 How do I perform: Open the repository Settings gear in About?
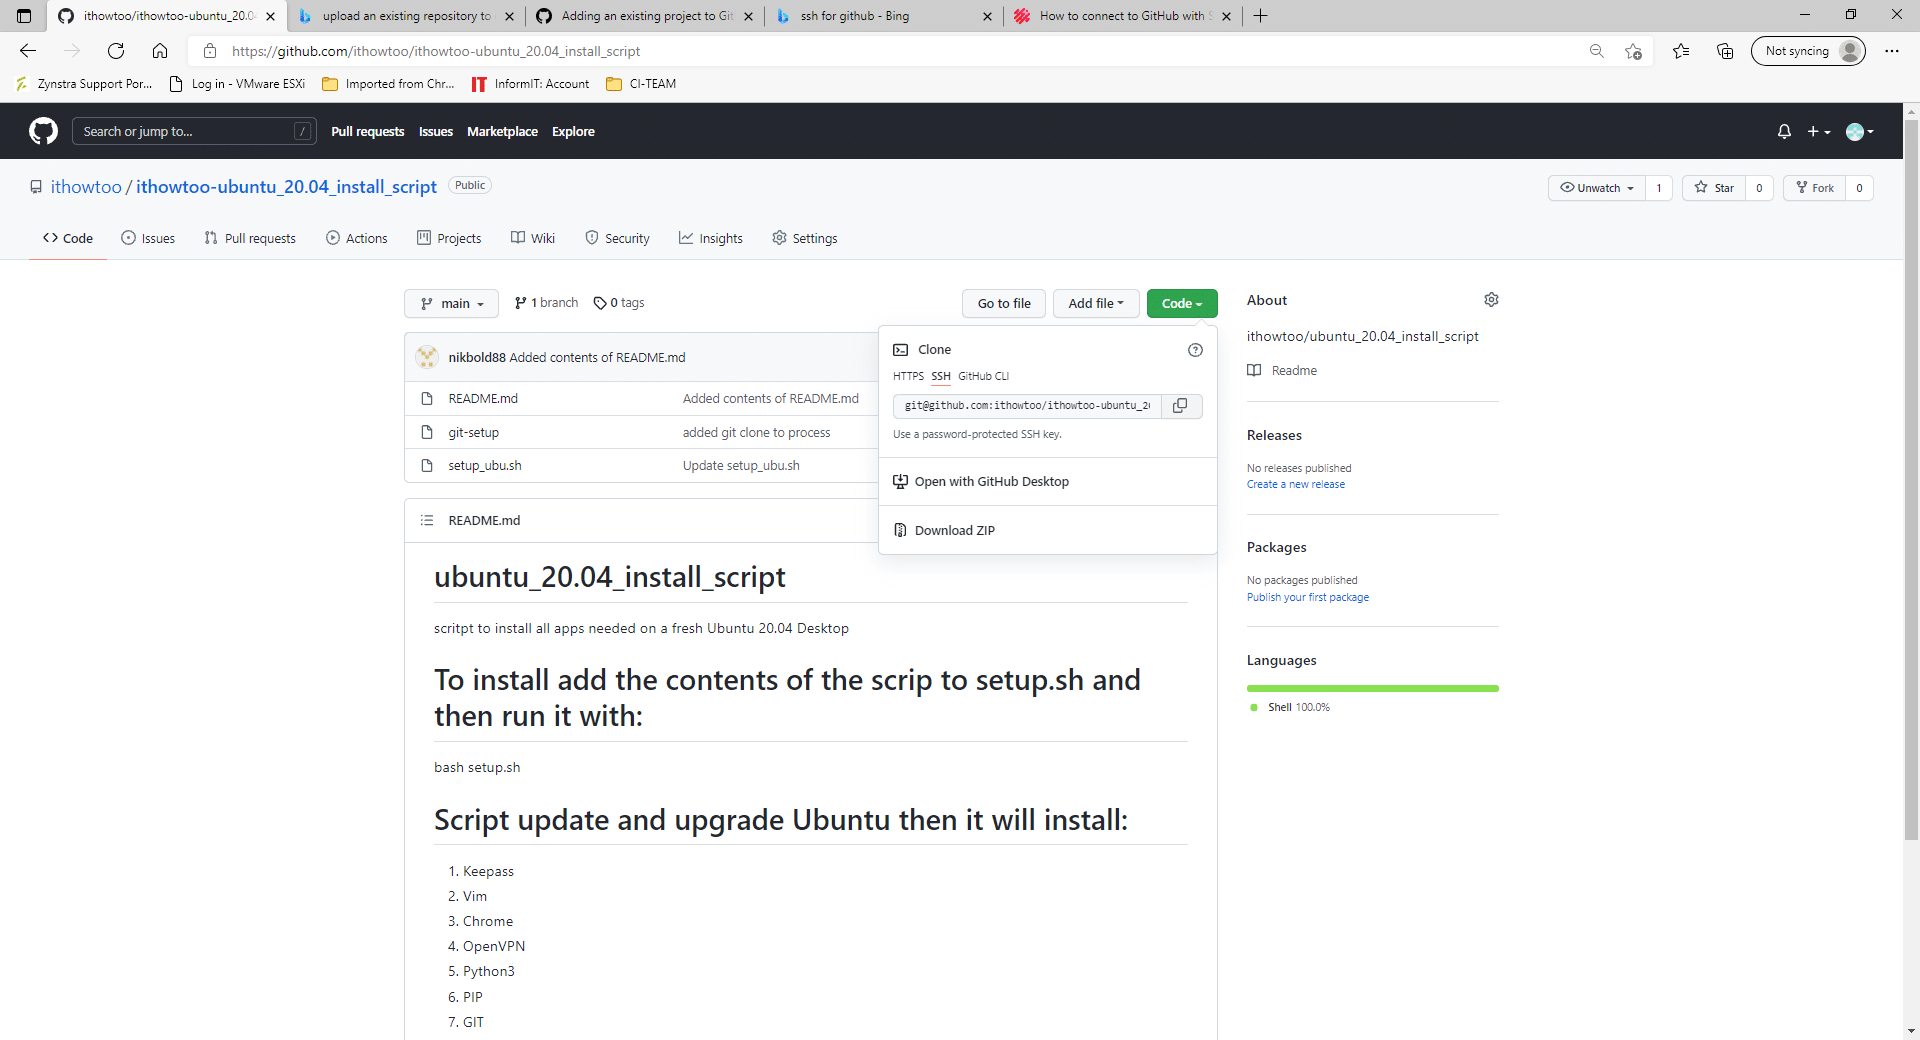1491,299
